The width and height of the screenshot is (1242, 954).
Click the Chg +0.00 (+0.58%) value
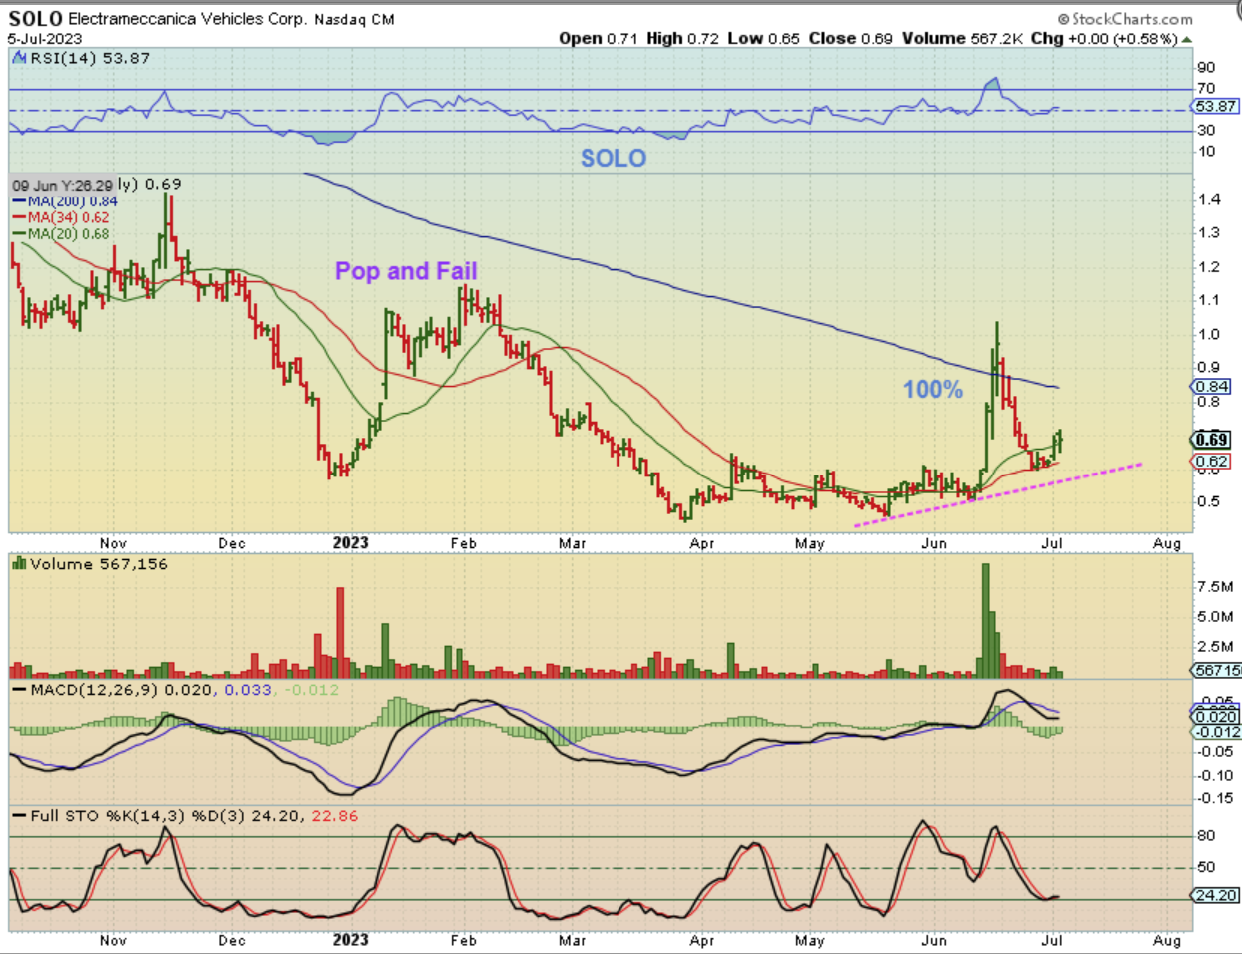[1104, 38]
